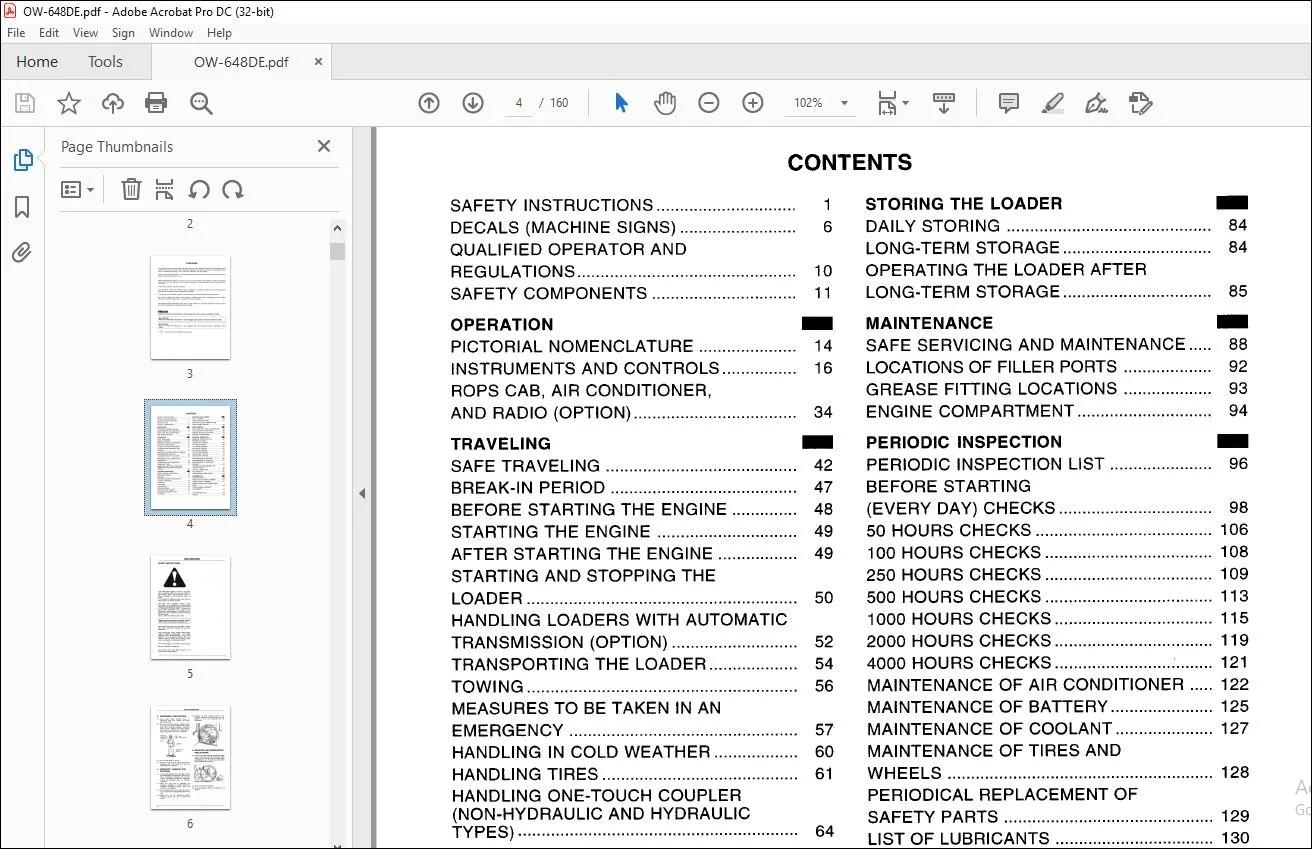Open the Window menu
Image resolution: width=1312 pixels, height=849 pixels.
click(171, 33)
